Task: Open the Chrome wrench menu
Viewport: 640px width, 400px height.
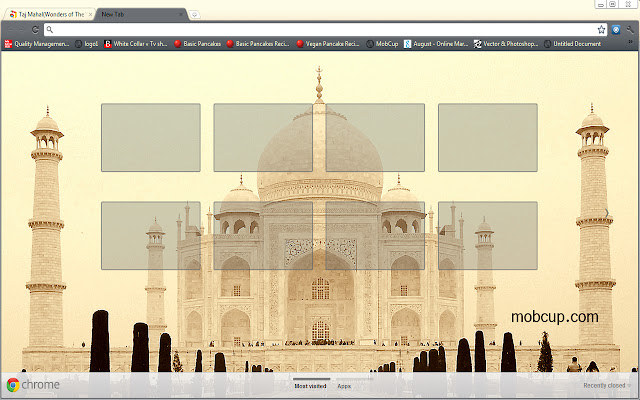Action: click(630, 29)
